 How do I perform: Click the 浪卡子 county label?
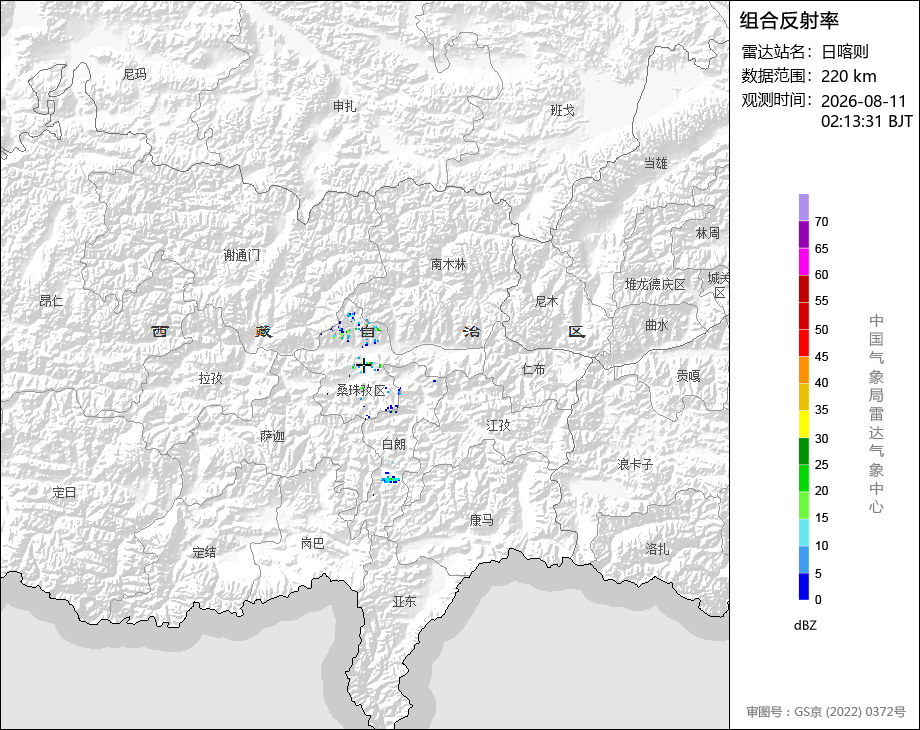[635, 464]
